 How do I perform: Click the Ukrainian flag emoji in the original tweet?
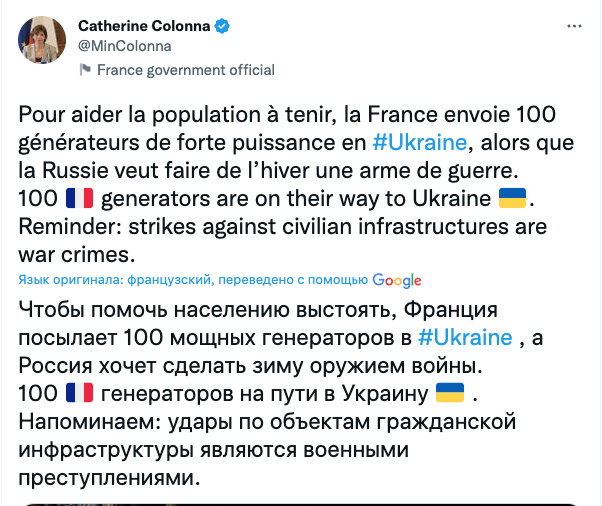(x=510, y=194)
